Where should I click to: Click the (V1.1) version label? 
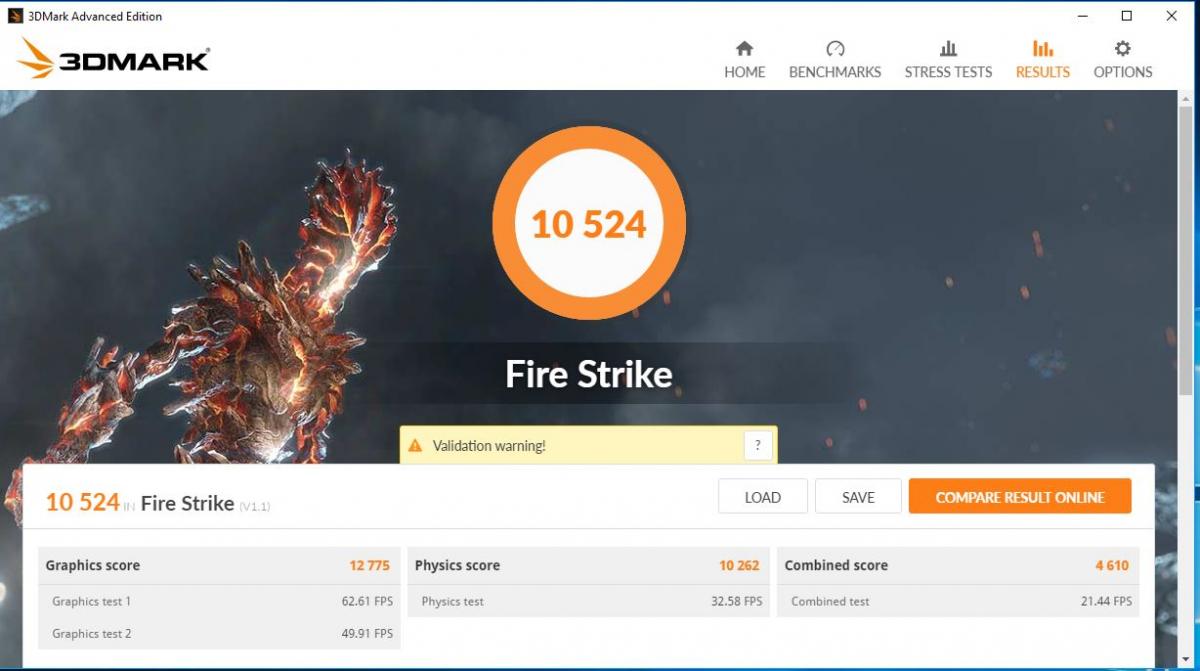[254, 507]
